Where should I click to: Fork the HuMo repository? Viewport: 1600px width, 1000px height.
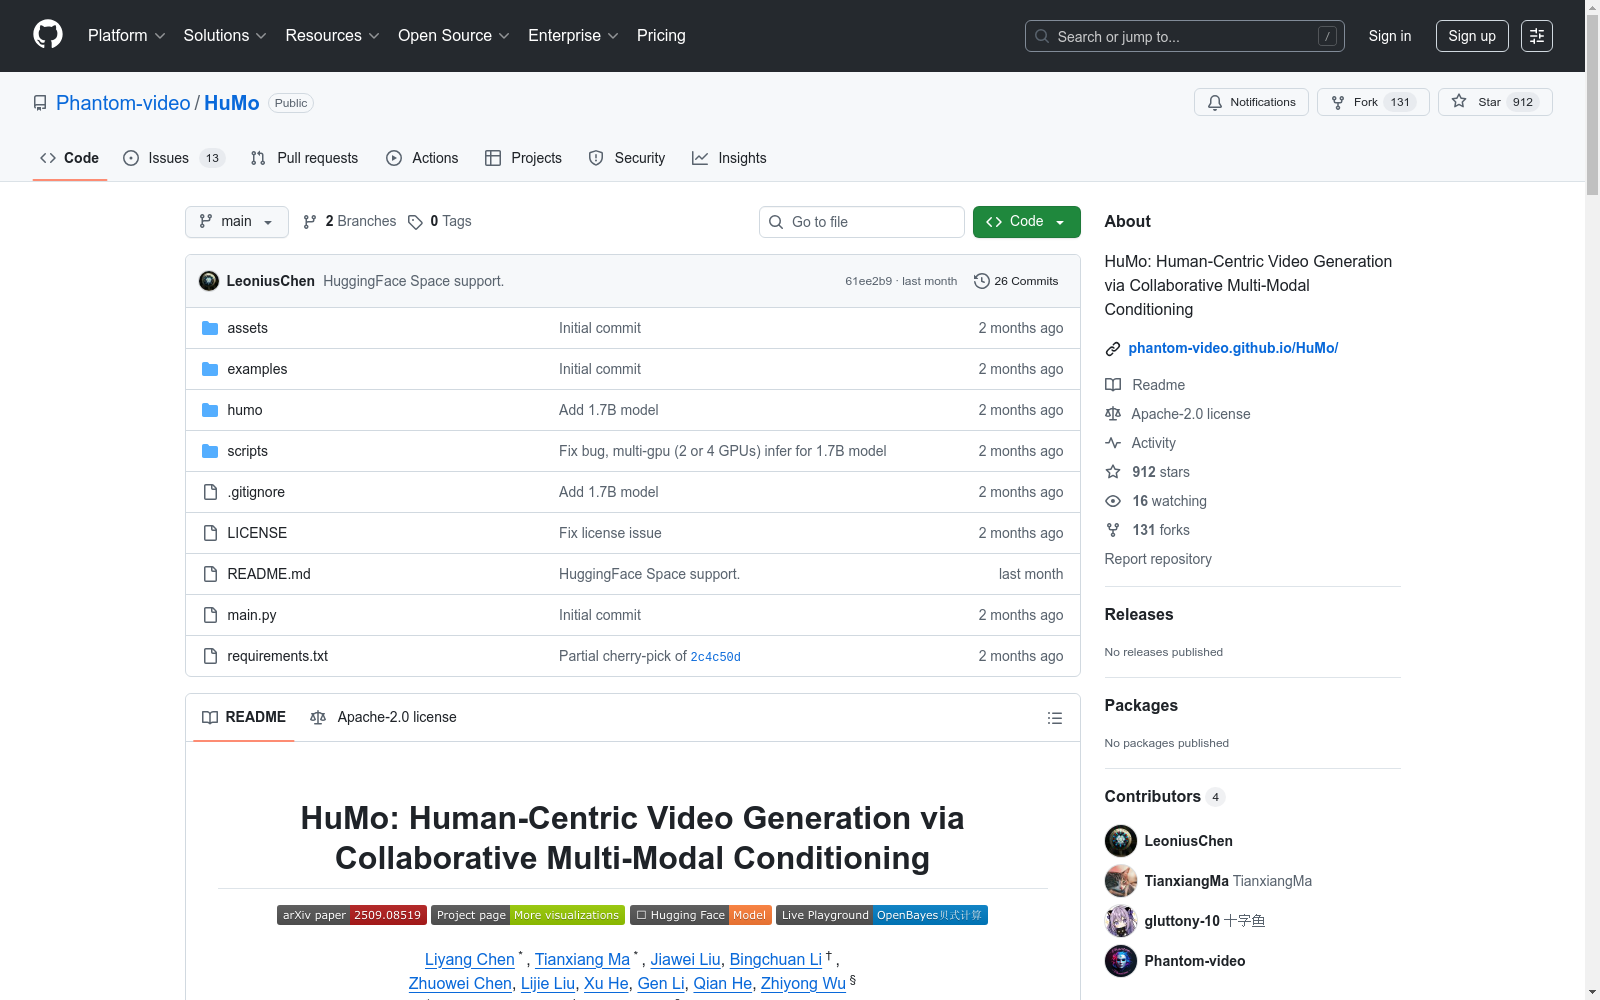pyautogui.click(x=1373, y=102)
